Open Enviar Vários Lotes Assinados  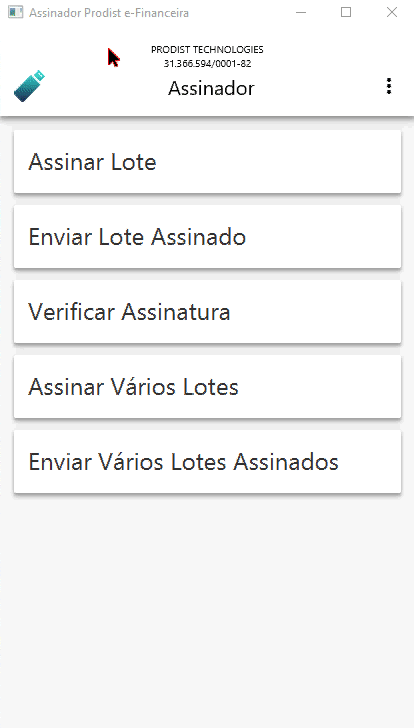point(207,462)
